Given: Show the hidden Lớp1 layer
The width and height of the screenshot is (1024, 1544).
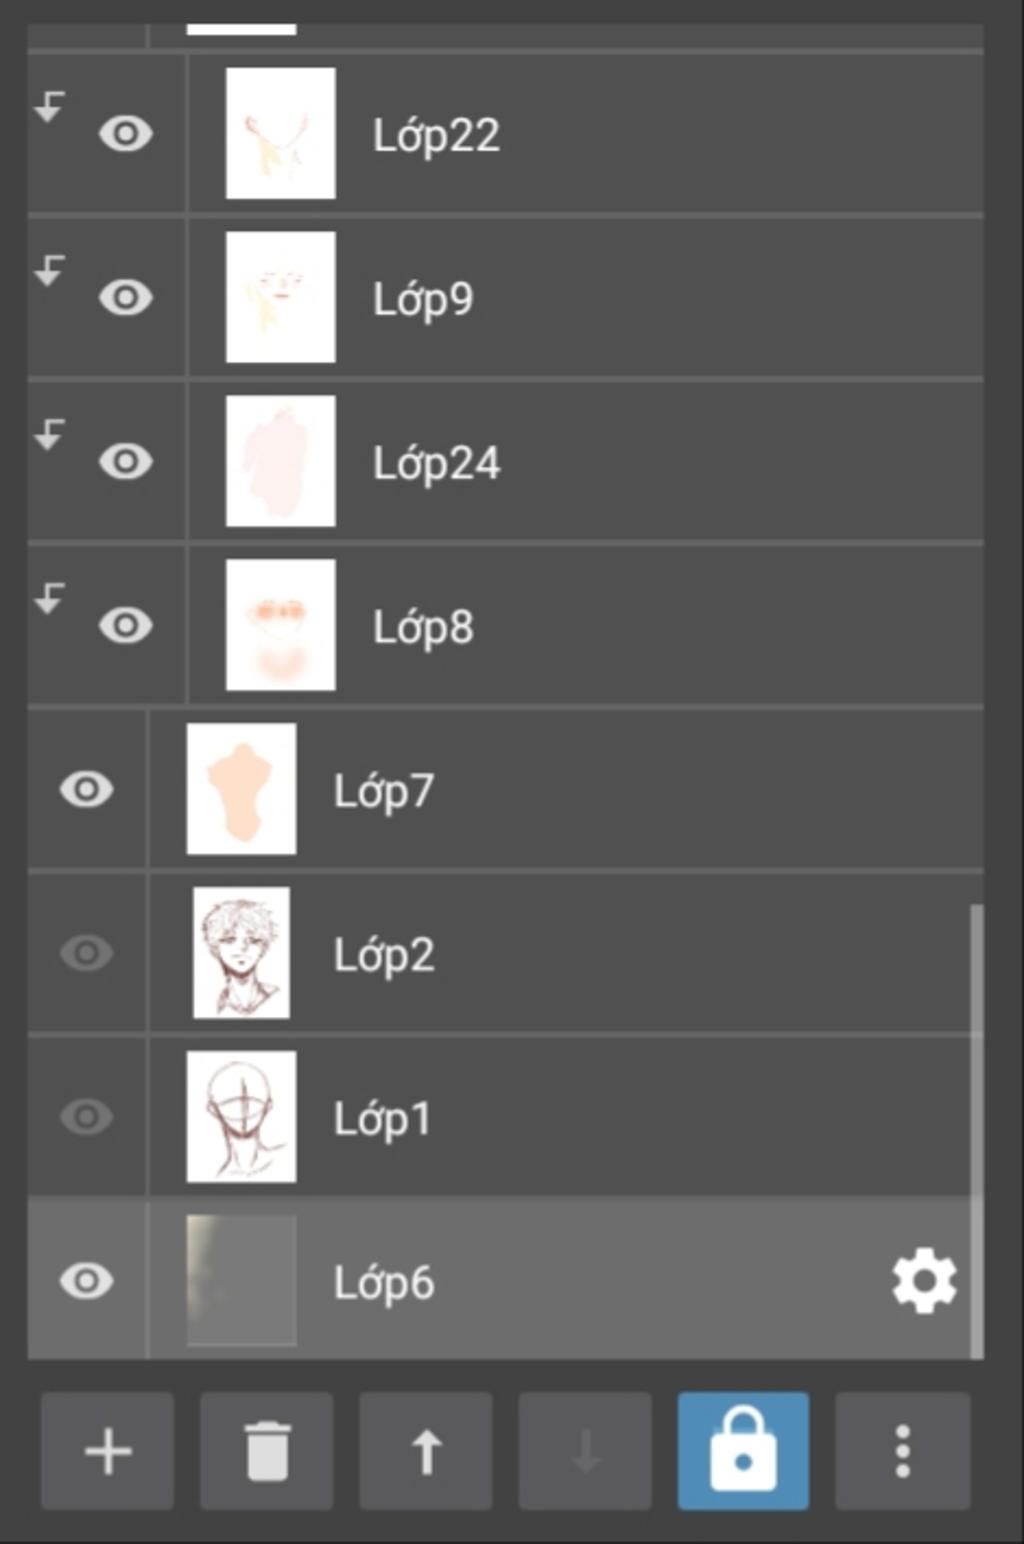Looking at the screenshot, I should (x=87, y=1117).
